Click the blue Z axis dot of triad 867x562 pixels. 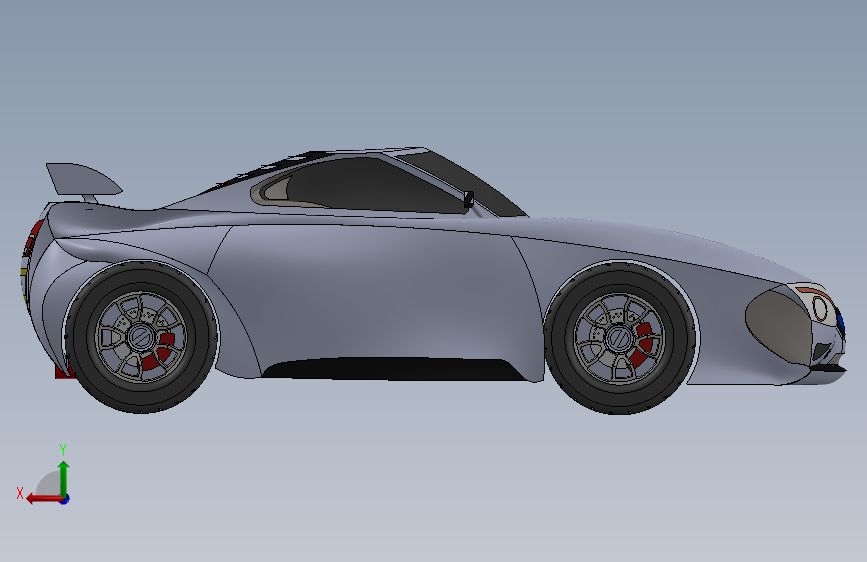65,500
